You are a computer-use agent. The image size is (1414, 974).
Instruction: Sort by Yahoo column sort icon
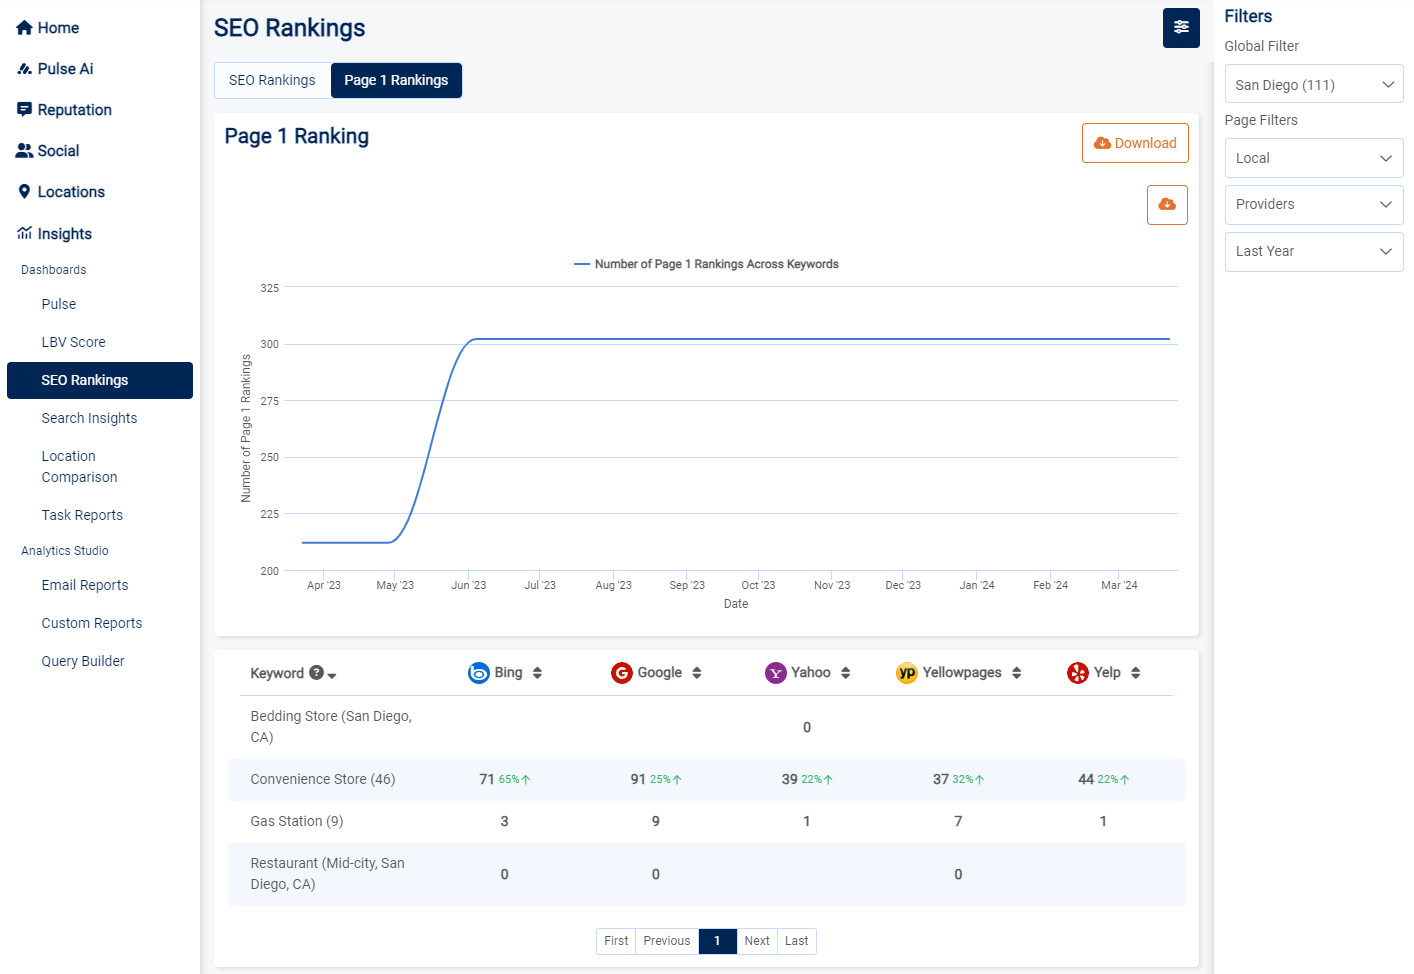tap(845, 673)
